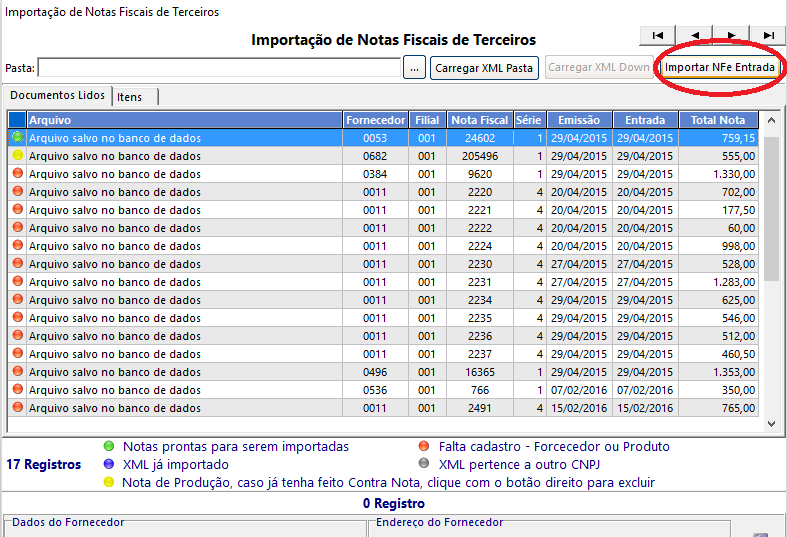Select Nota Fiscal cell 2220

(x=480, y=192)
